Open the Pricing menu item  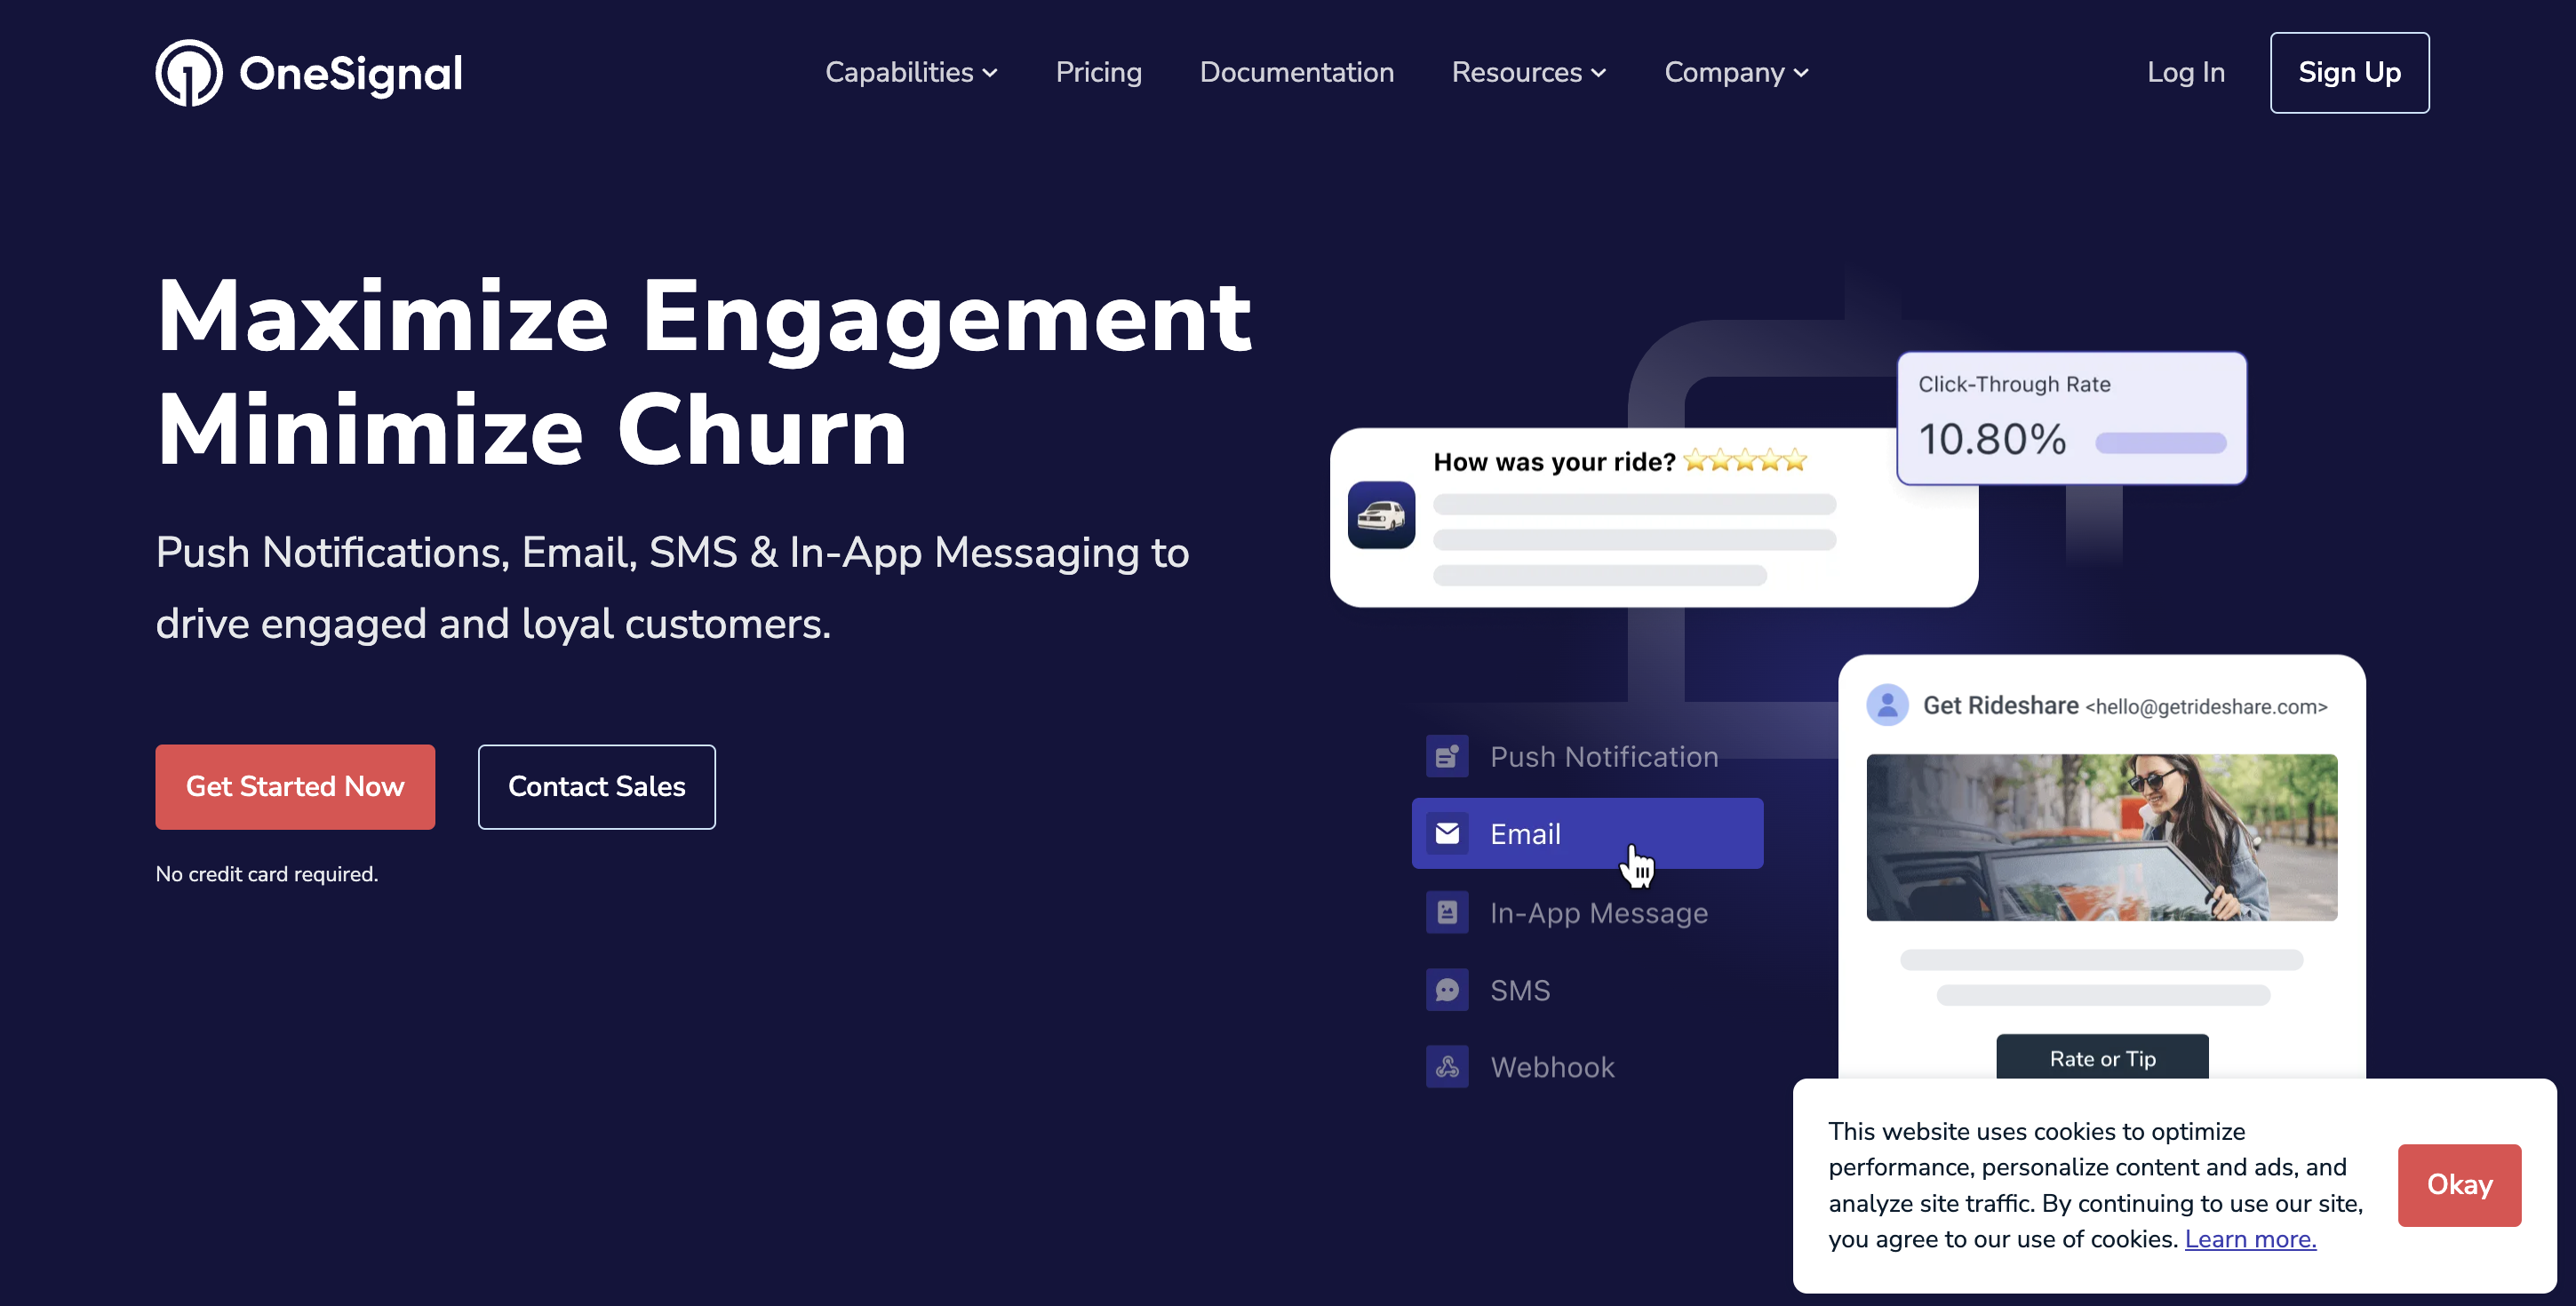coord(1099,72)
